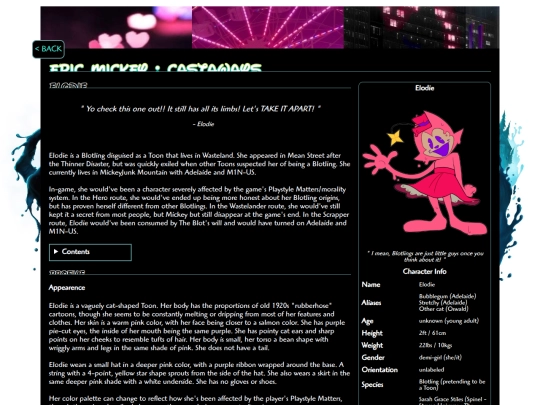Click the 'Age' row label
The height and width of the screenshot is (405, 540).
click(367, 321)
